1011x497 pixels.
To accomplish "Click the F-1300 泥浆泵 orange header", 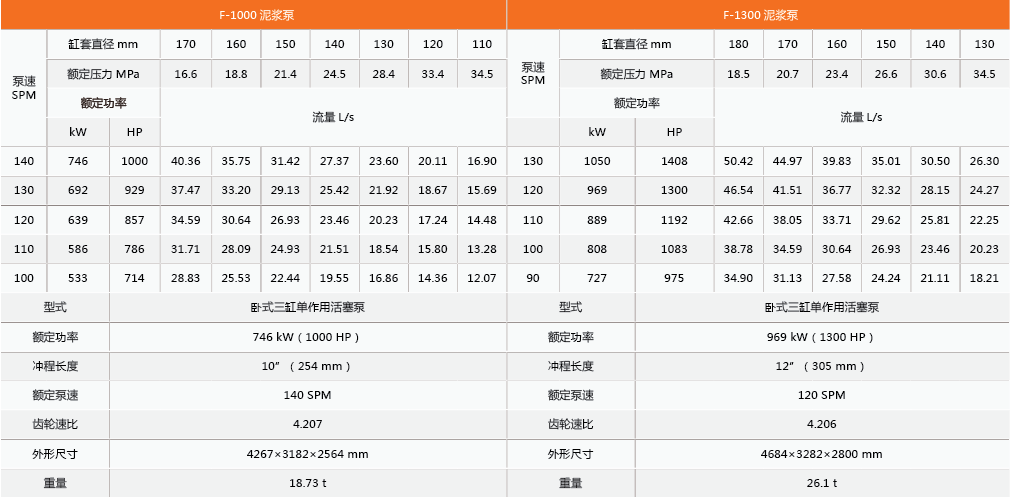I will [x=759, y=15].
